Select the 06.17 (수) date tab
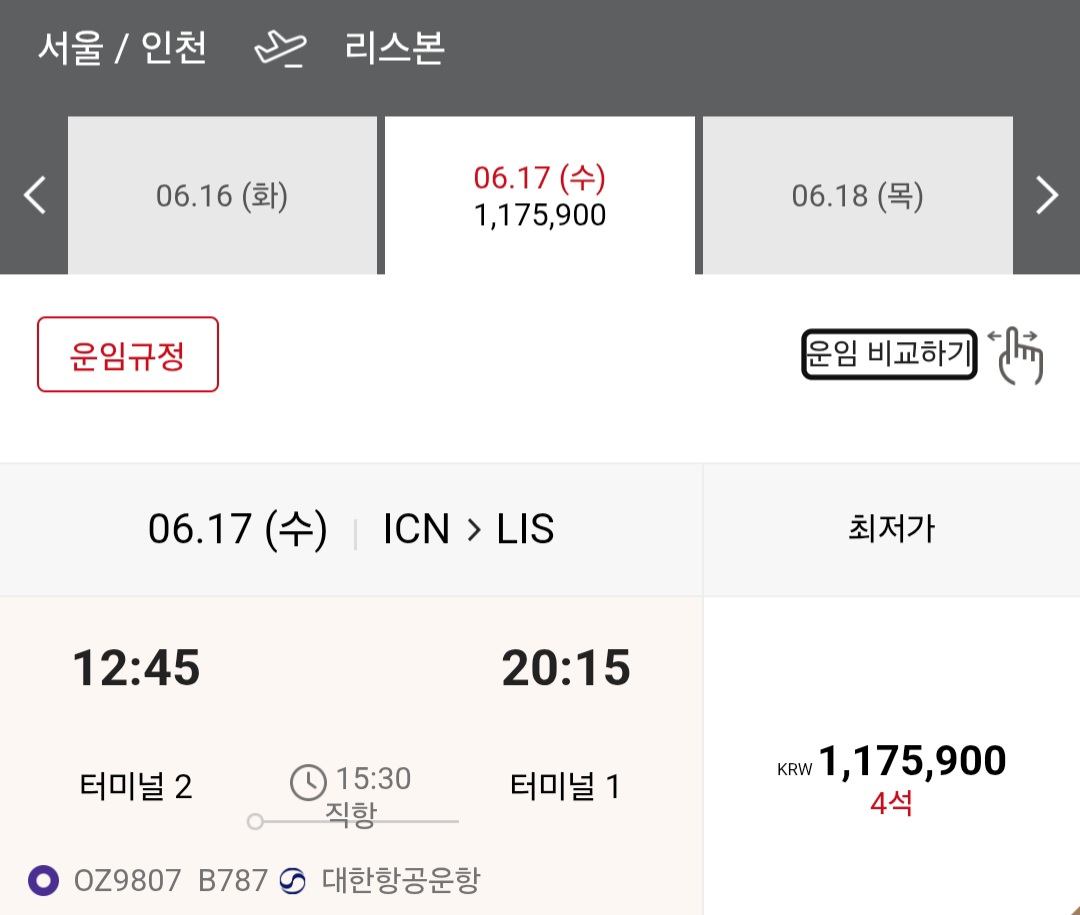 540,195
